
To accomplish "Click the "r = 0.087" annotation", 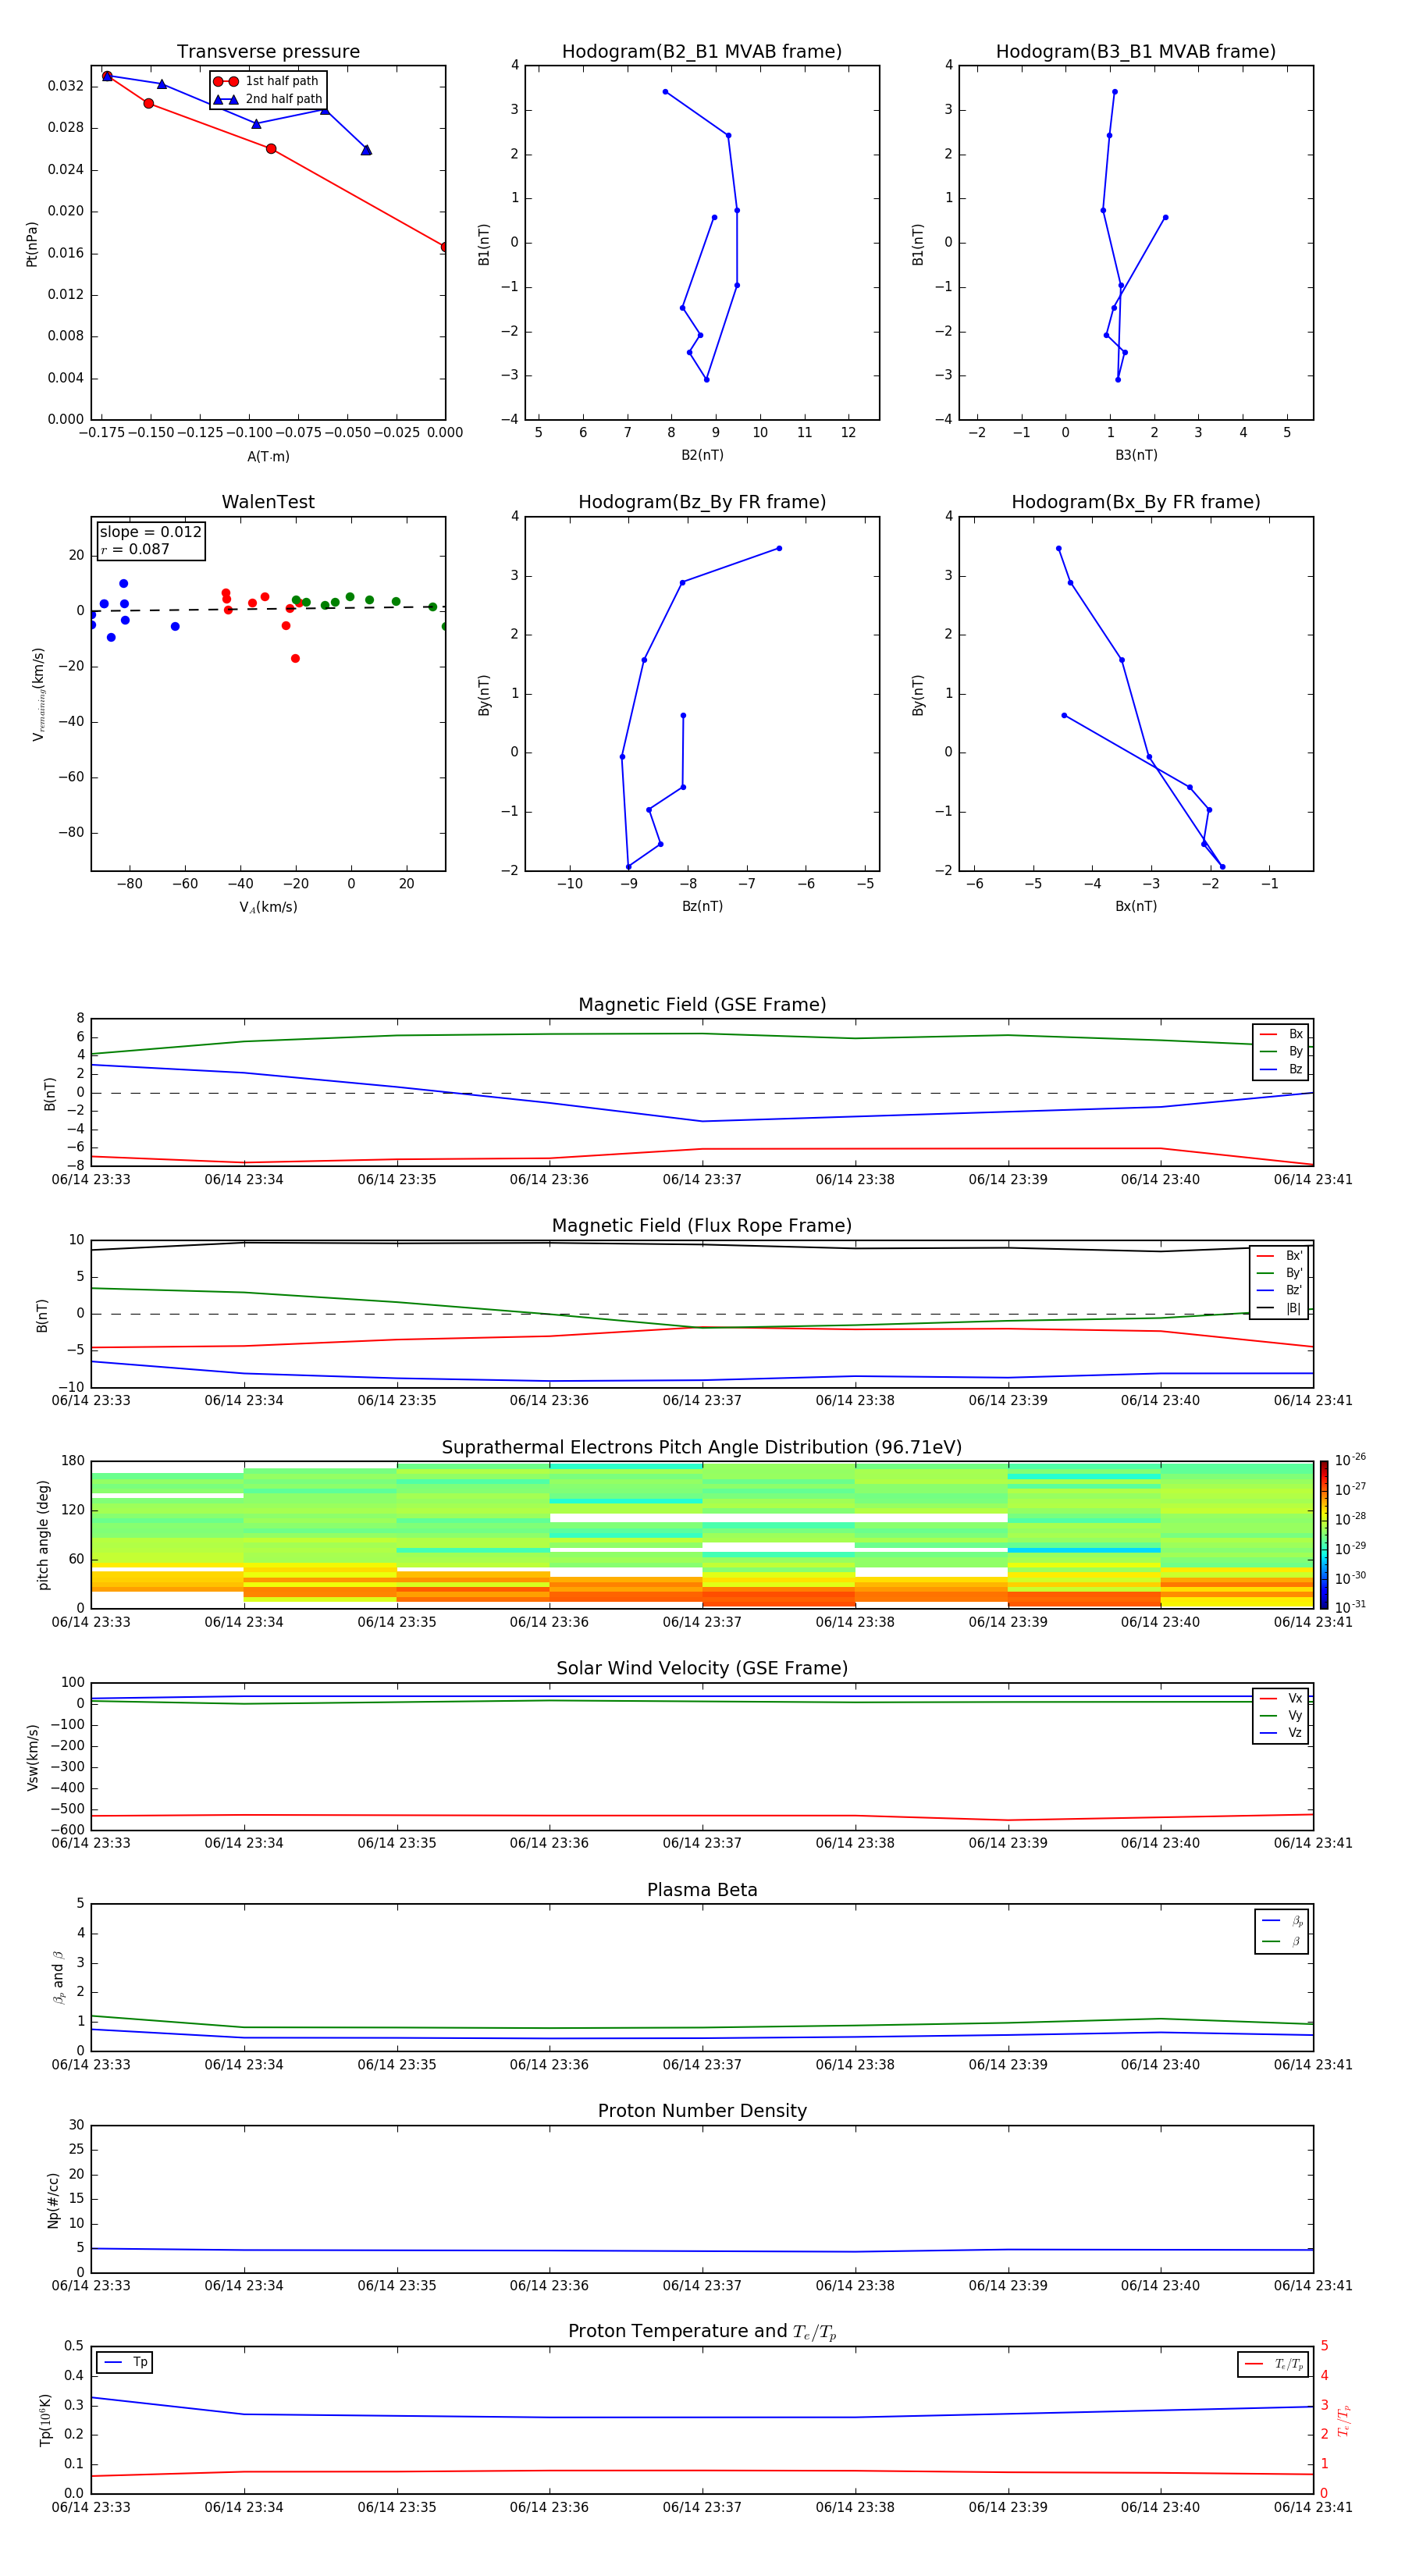I will tap(135, 549).
